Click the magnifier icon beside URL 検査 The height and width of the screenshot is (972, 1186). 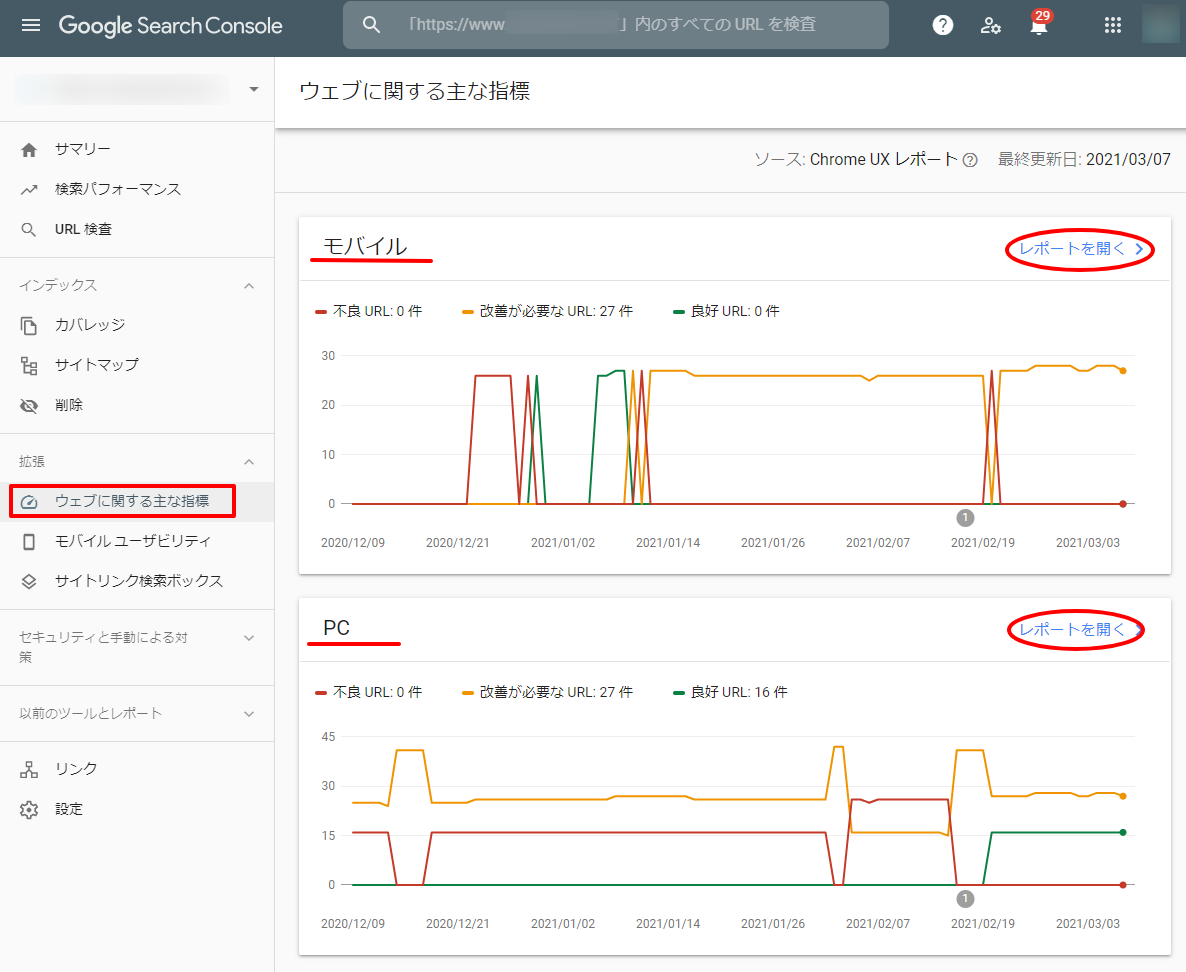[29, 230]
